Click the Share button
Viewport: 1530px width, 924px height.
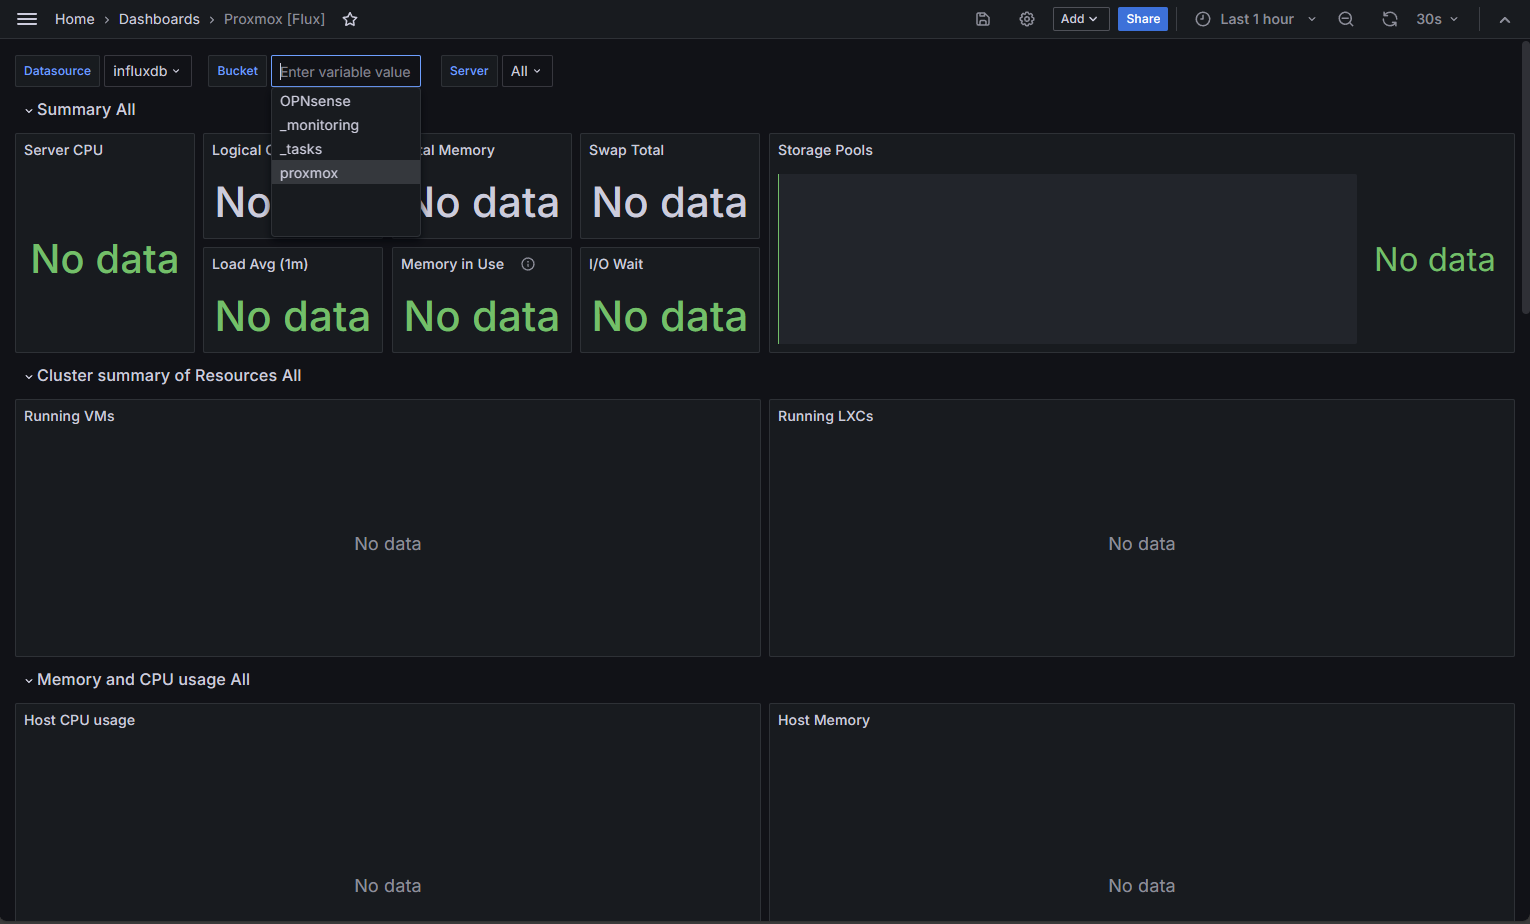tap(1143, 19)
